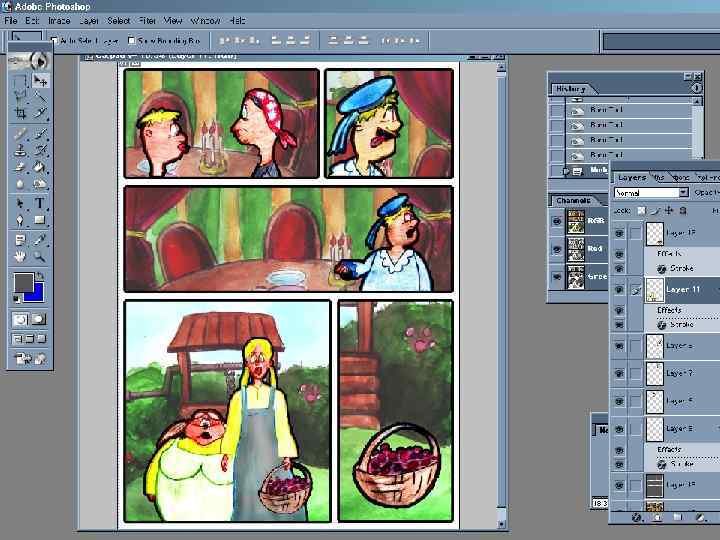Select the Paintbrush tool
The image size is (720, 540).
coord(40,134)
